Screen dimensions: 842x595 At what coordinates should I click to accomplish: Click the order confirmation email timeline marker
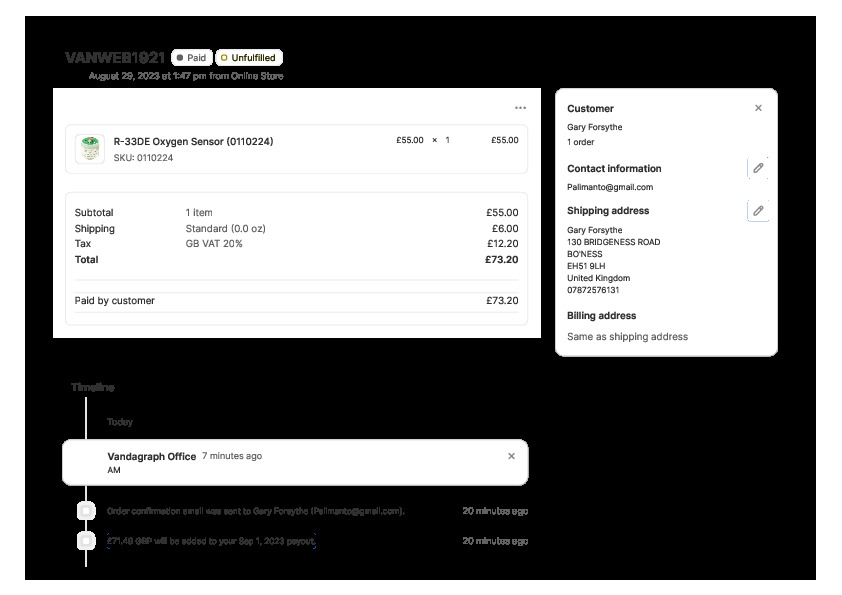[87, 511]
